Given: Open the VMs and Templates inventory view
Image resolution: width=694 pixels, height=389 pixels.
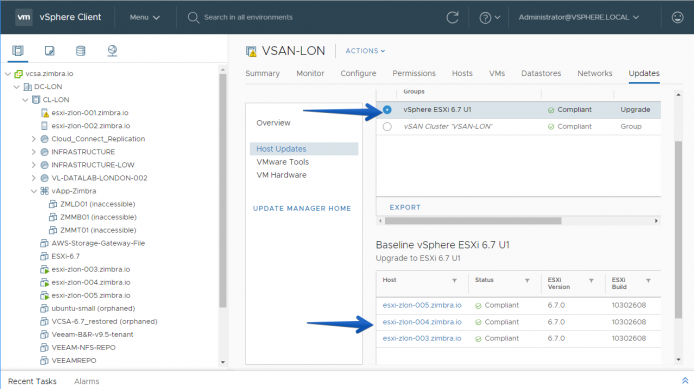Looking at the screenshot, I should point(50,50).
